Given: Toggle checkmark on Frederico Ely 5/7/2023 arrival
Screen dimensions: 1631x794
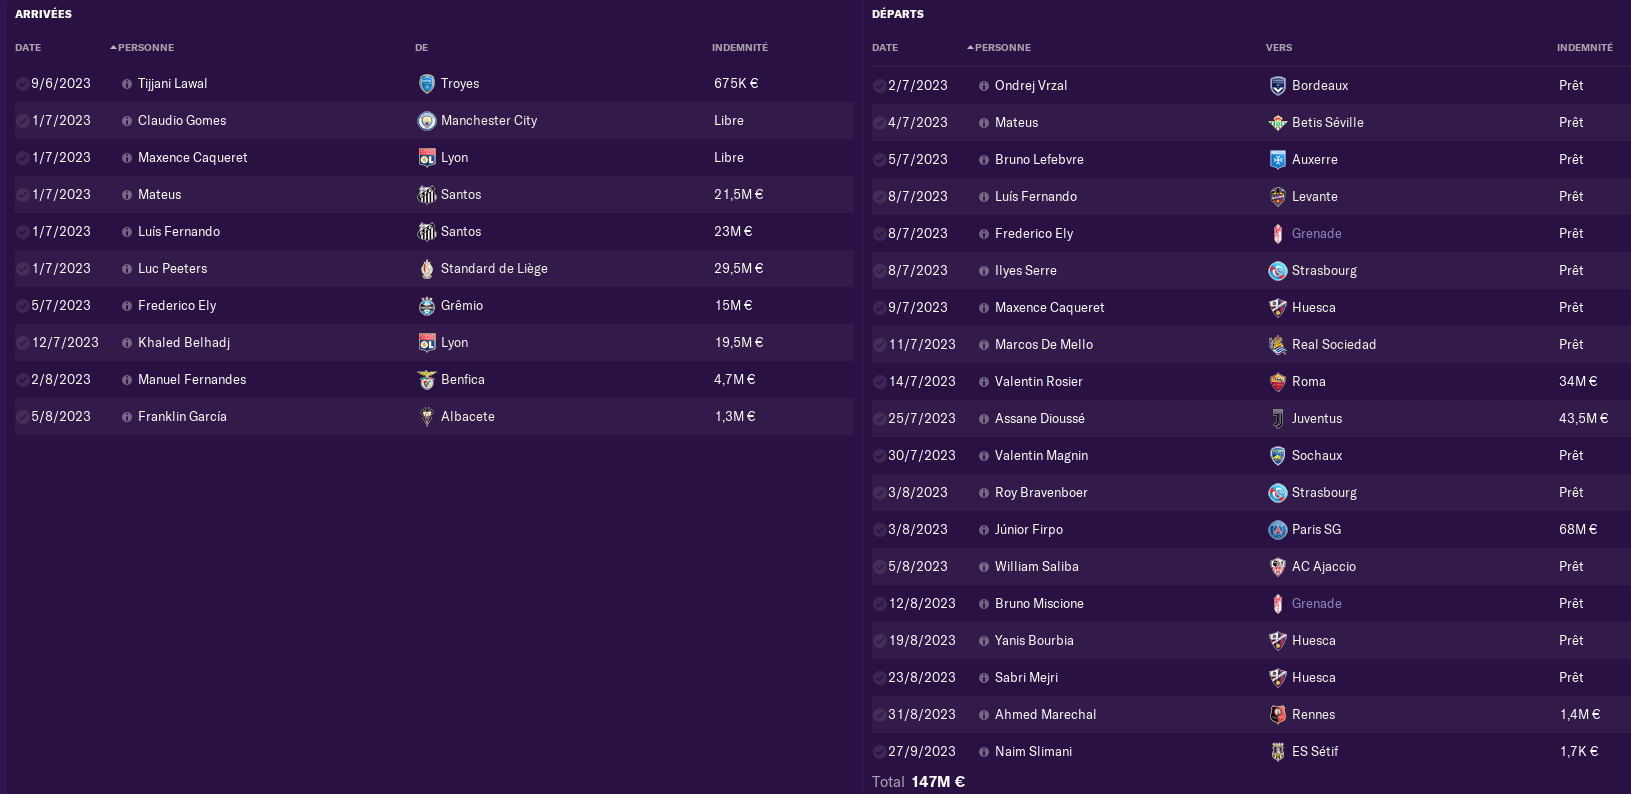Looking at the screenshot, I should point(22,306).
